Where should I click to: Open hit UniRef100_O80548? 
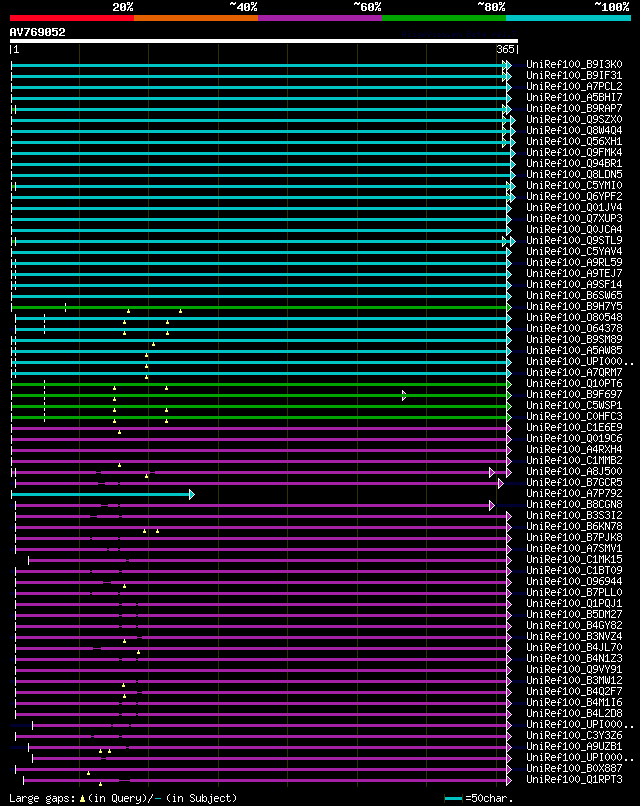[x=574, y=318]
